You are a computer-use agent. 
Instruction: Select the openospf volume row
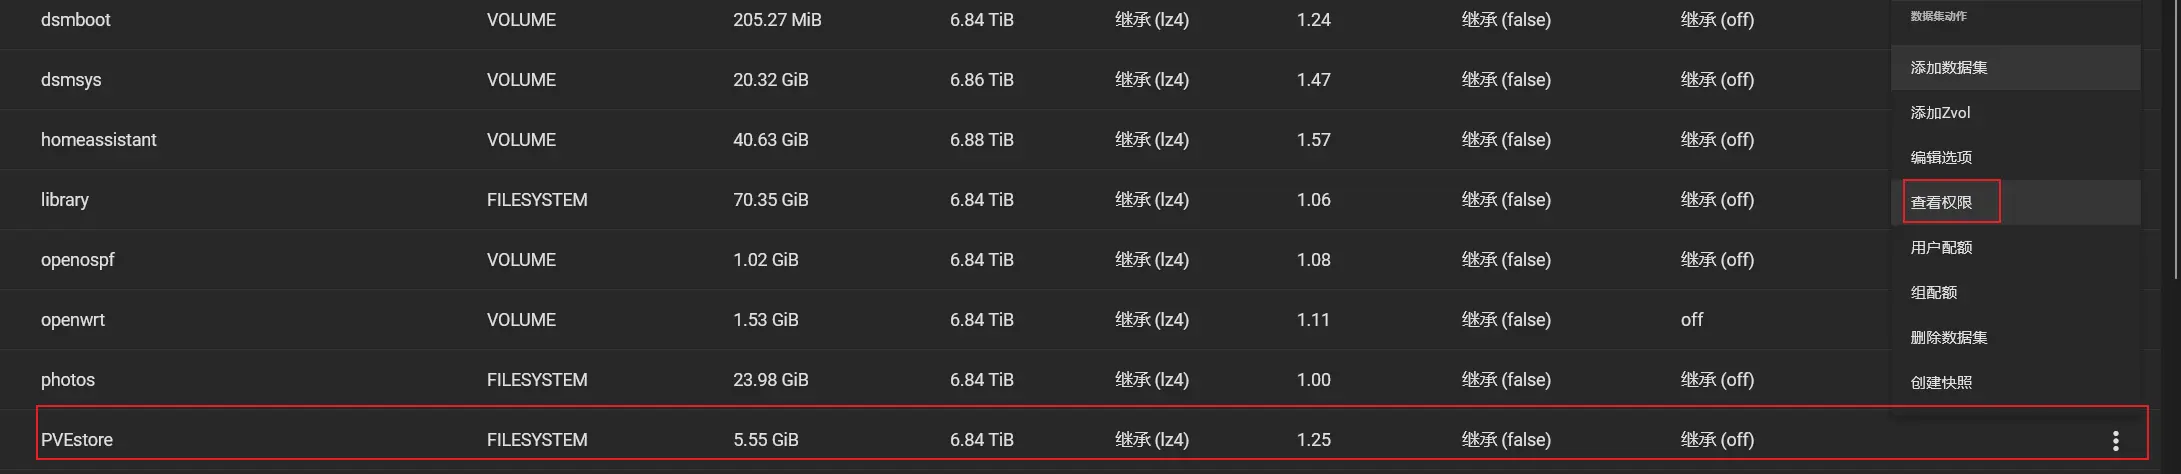pos(78,260)
